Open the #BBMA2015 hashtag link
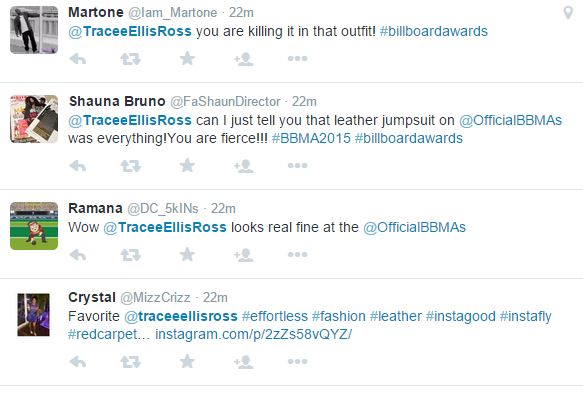The height and width of the screenshot is (393, 583). (x=311, y=138)
